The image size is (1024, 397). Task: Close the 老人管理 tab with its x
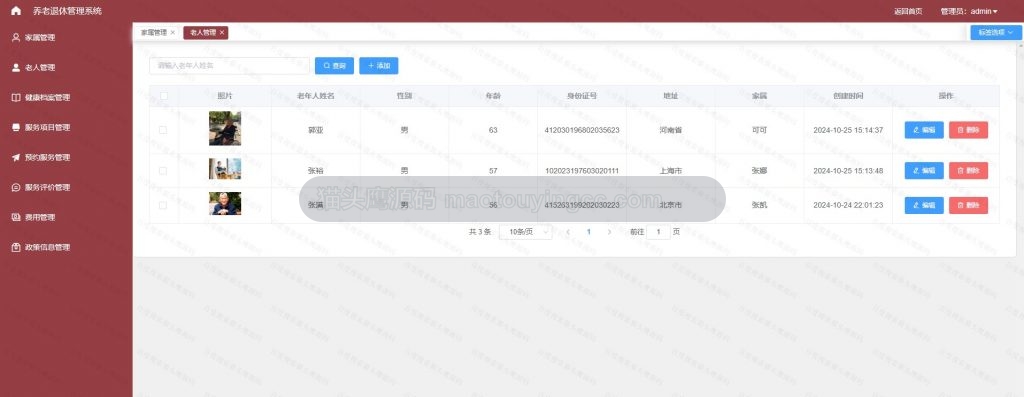pos(221,32)
